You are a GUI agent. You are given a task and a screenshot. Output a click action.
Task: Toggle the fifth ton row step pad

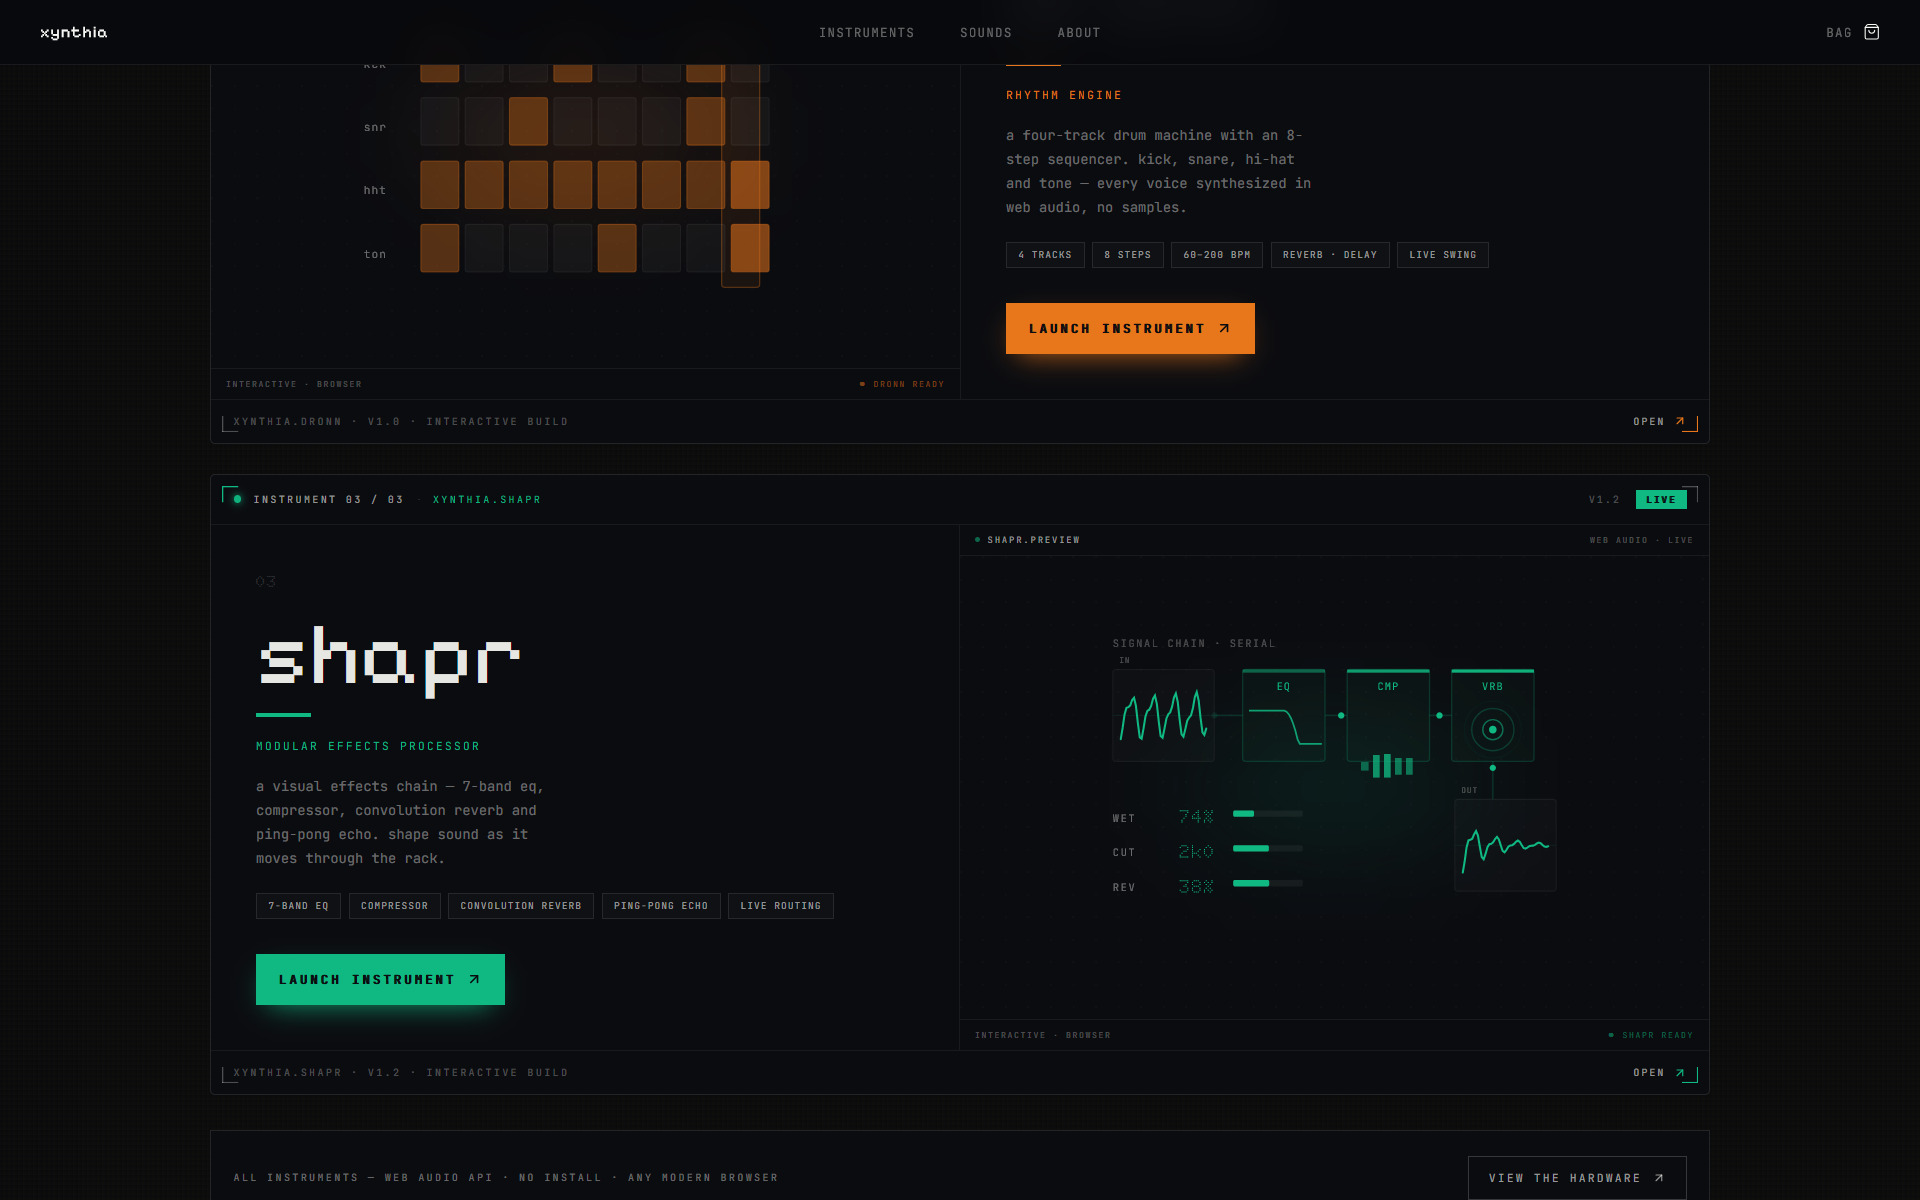point(617,248)
